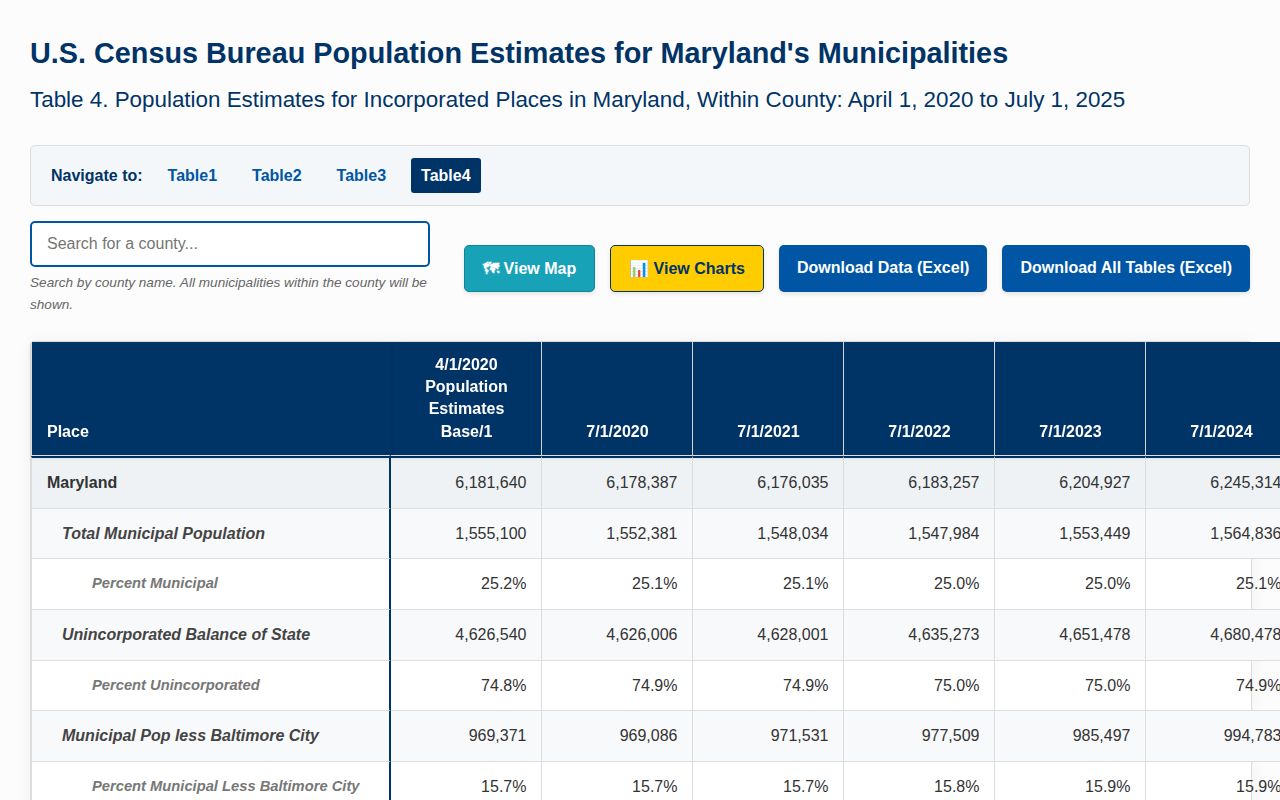Image resolution: width=1280 pixels, height=800 pixels.
Task: Go to Table3
Action: (x=361, y=176)
